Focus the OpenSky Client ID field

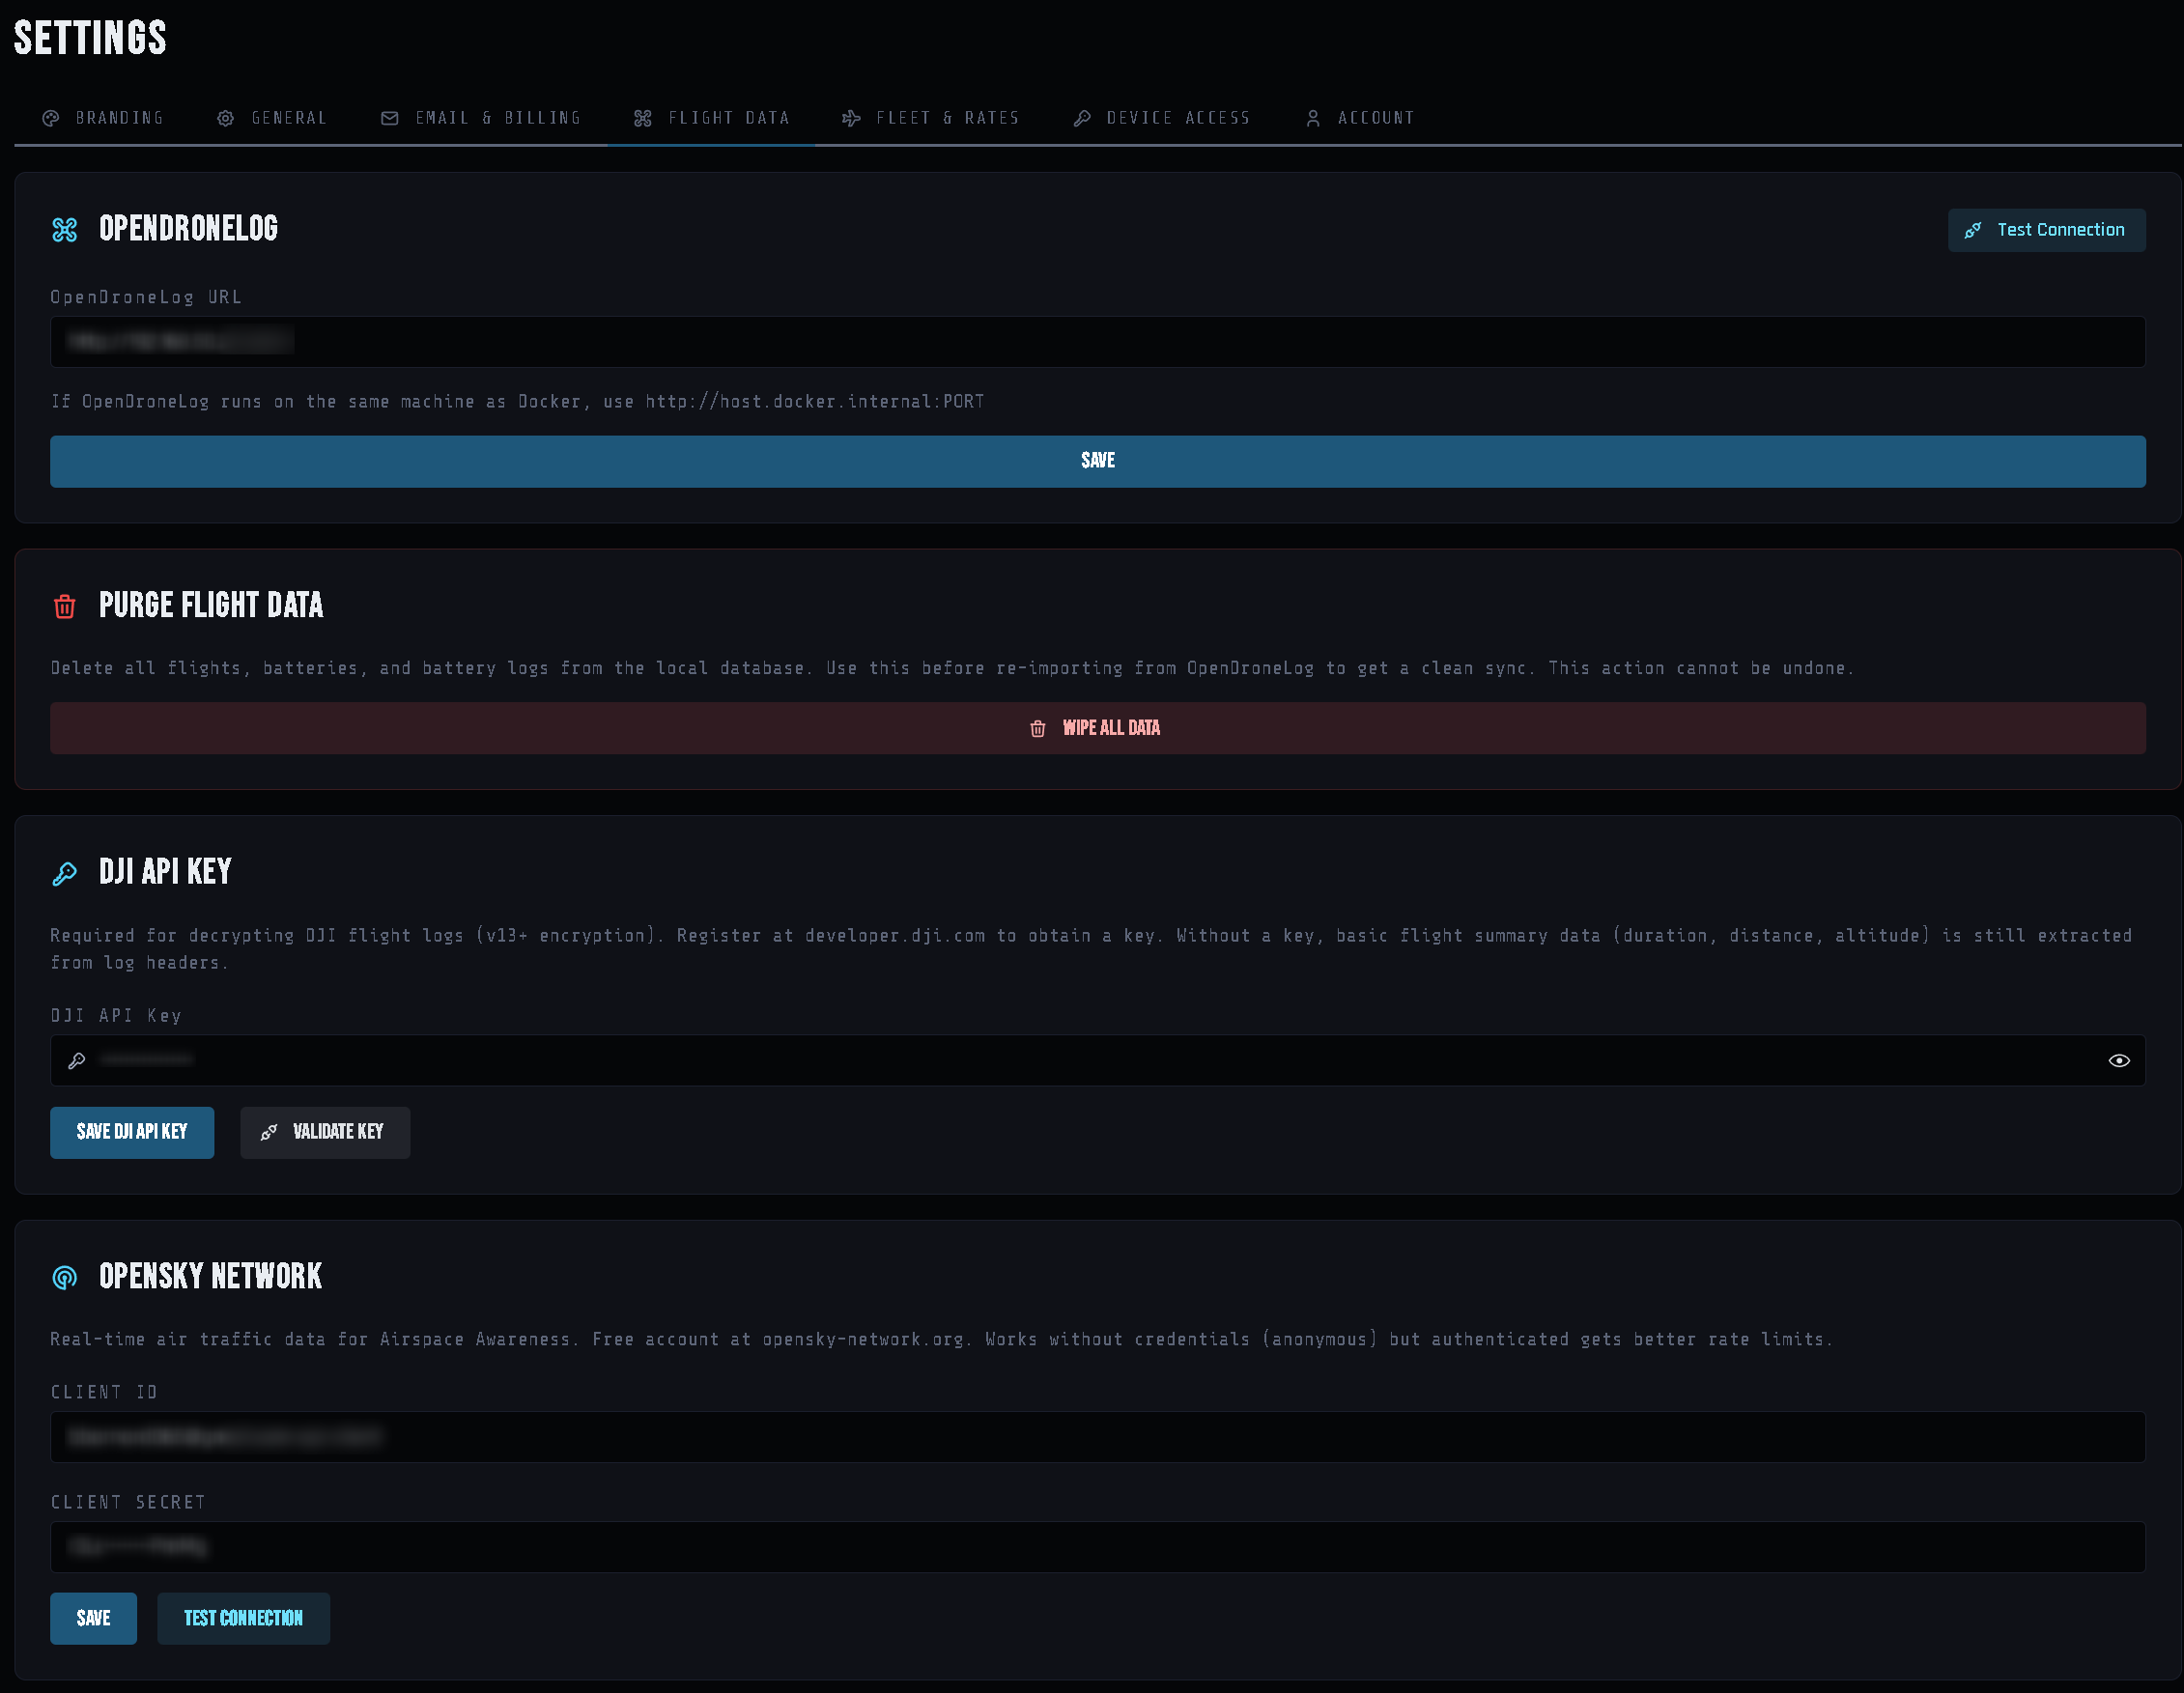[1098, 1437]
